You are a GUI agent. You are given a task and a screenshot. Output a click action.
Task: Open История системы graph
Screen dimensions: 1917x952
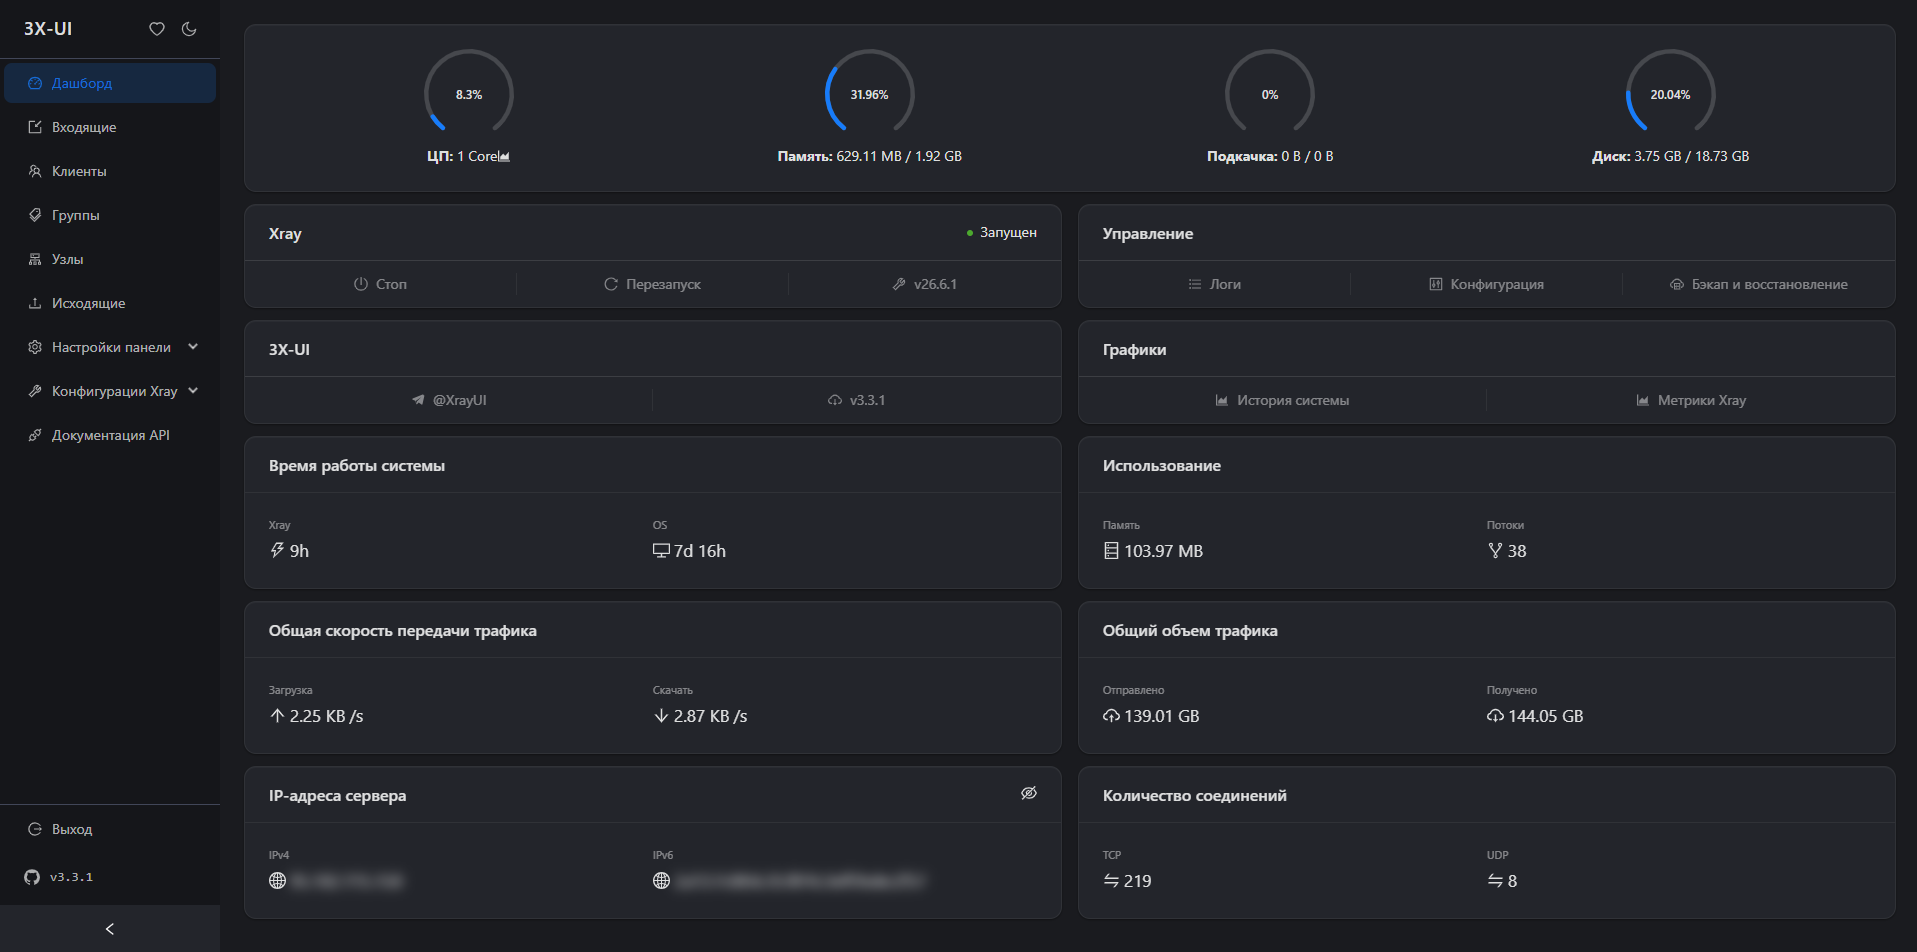coord(1282,400)
